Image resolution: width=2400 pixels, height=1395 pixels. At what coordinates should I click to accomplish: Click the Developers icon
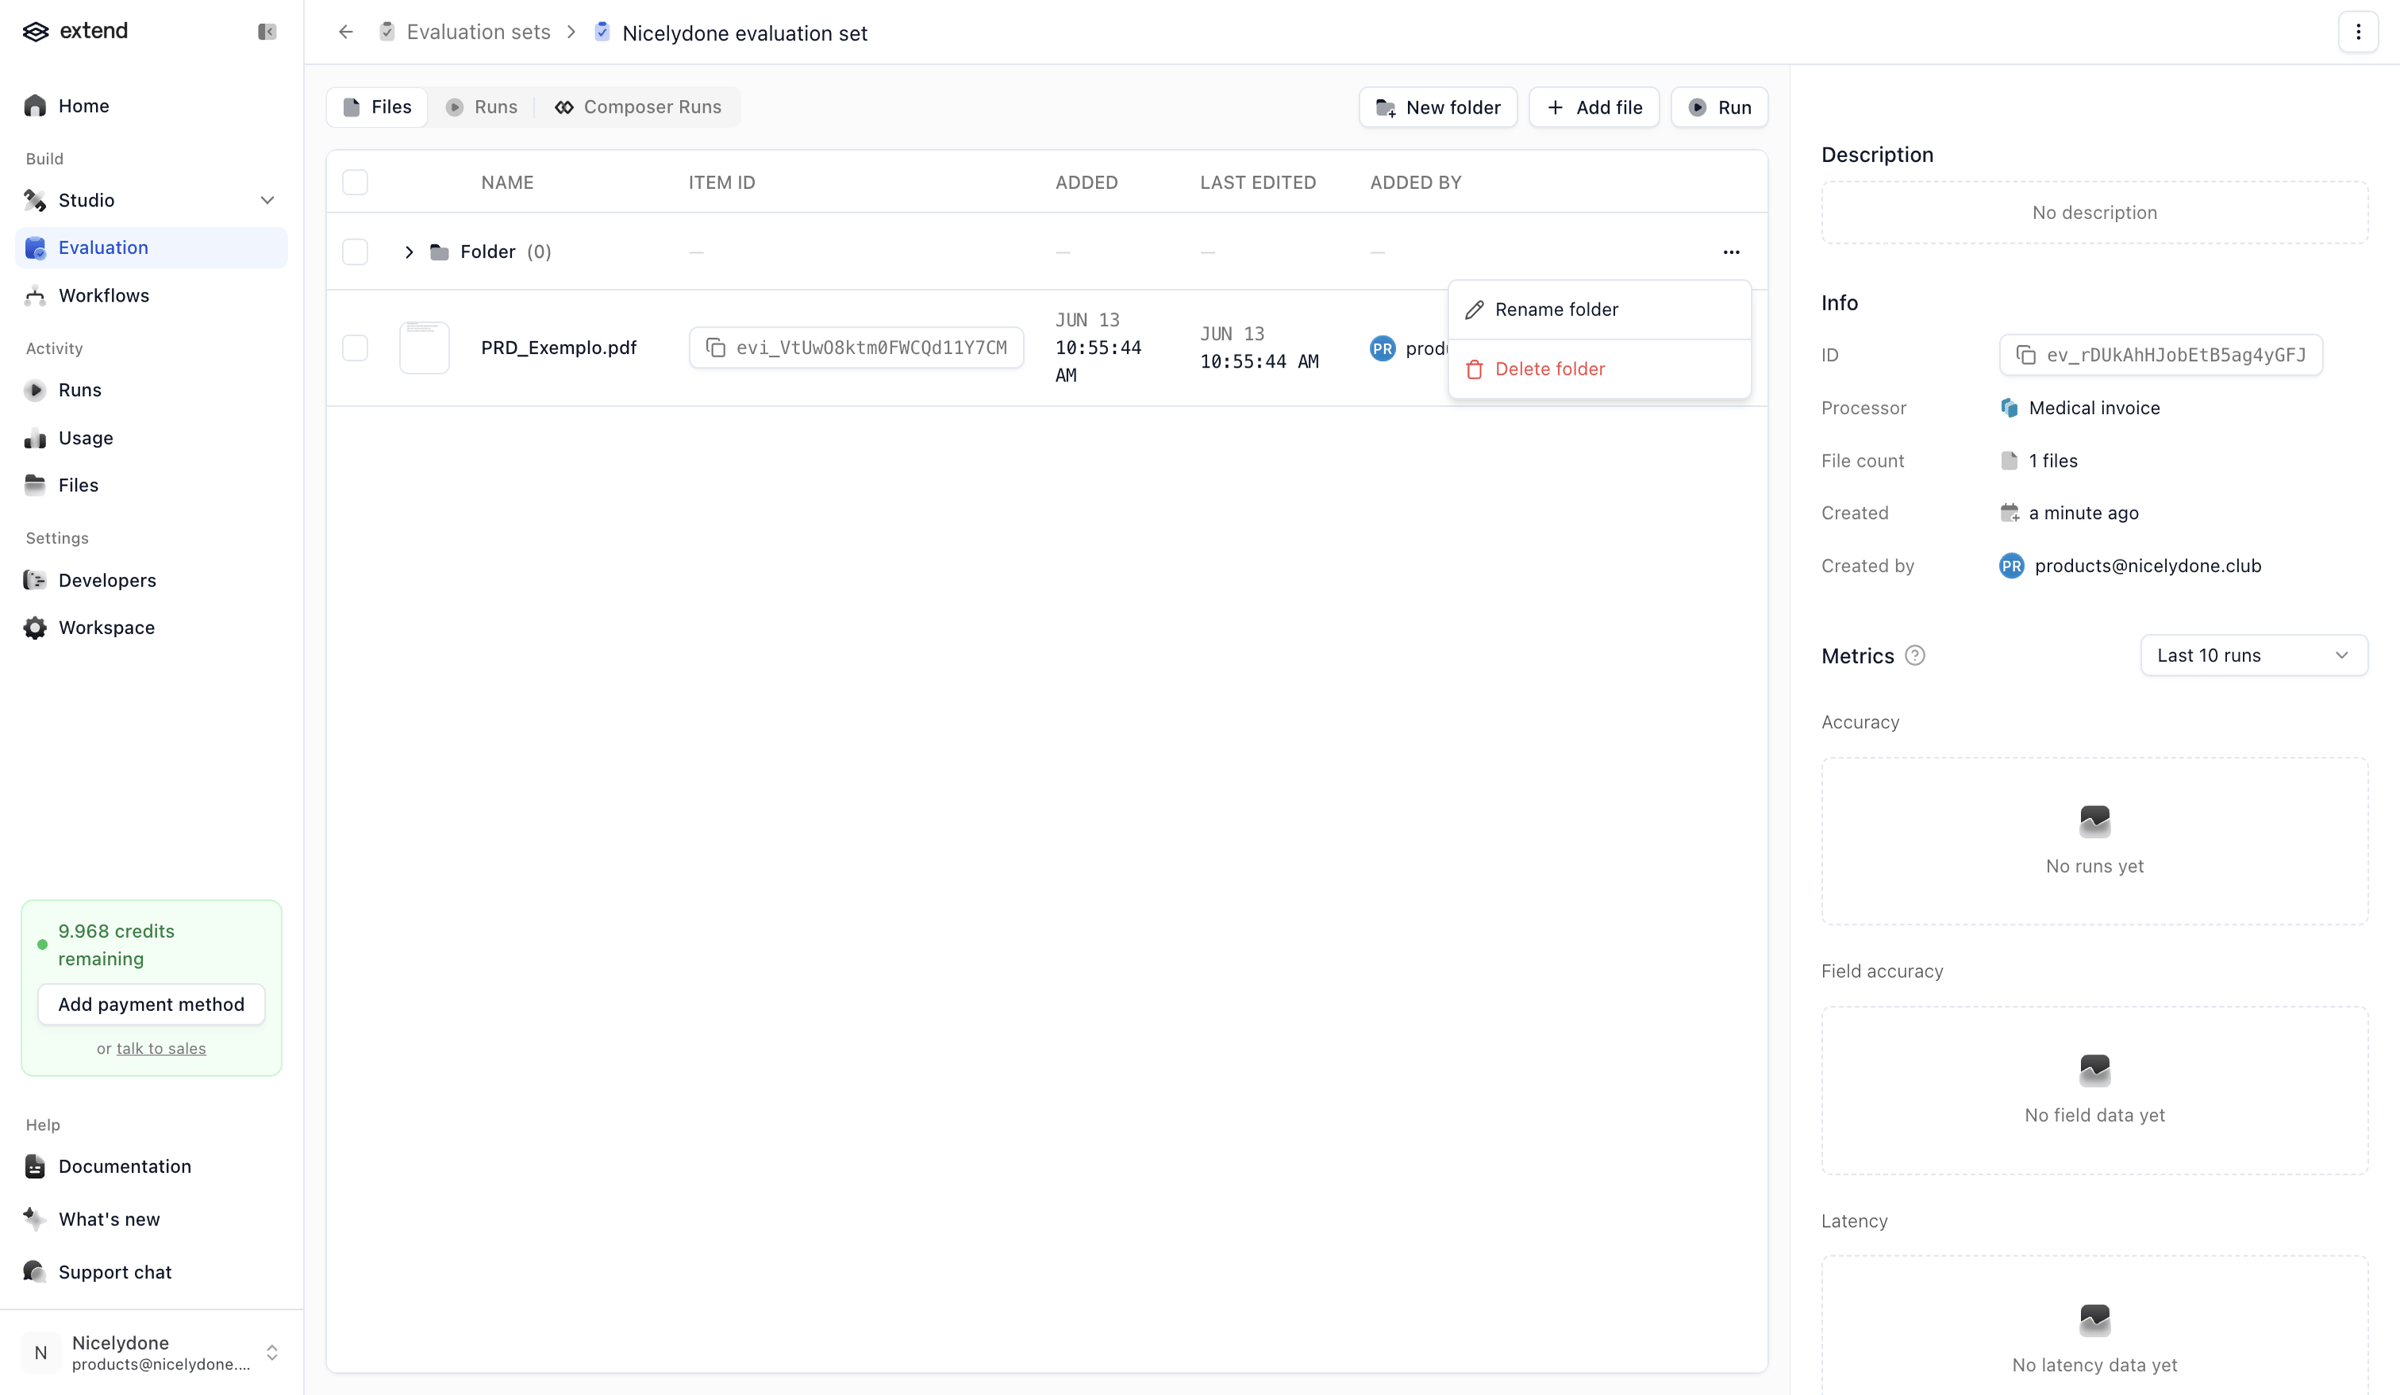[35, 580]
